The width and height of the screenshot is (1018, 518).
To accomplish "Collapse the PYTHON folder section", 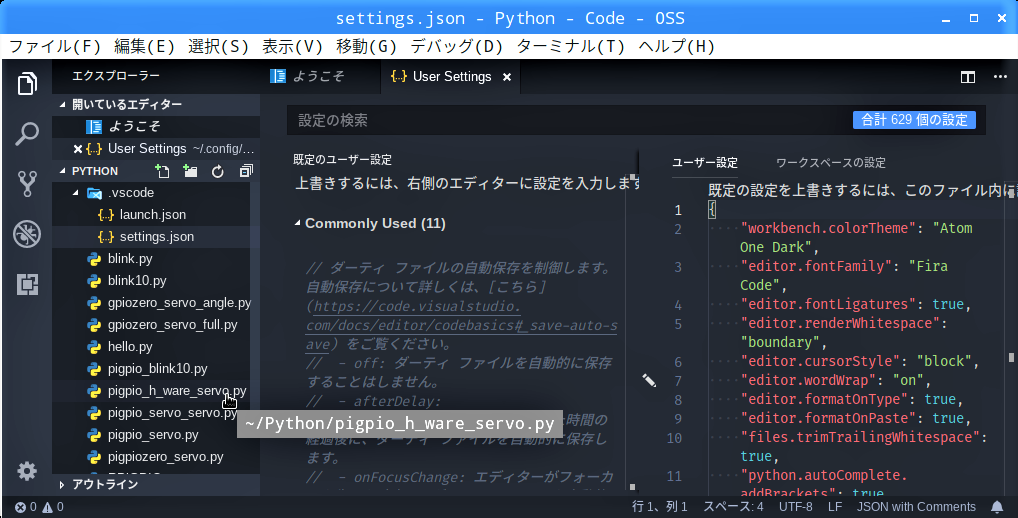I will point(62,171).
